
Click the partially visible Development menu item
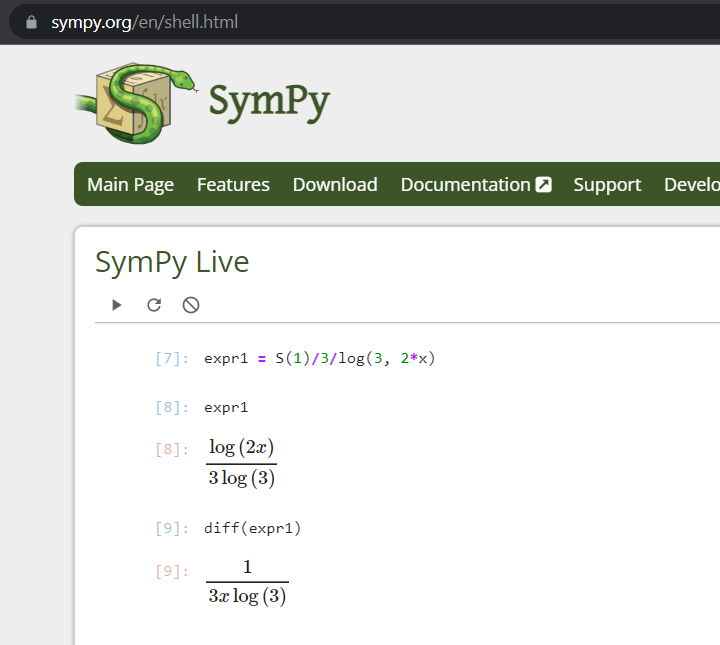point(691,185)
